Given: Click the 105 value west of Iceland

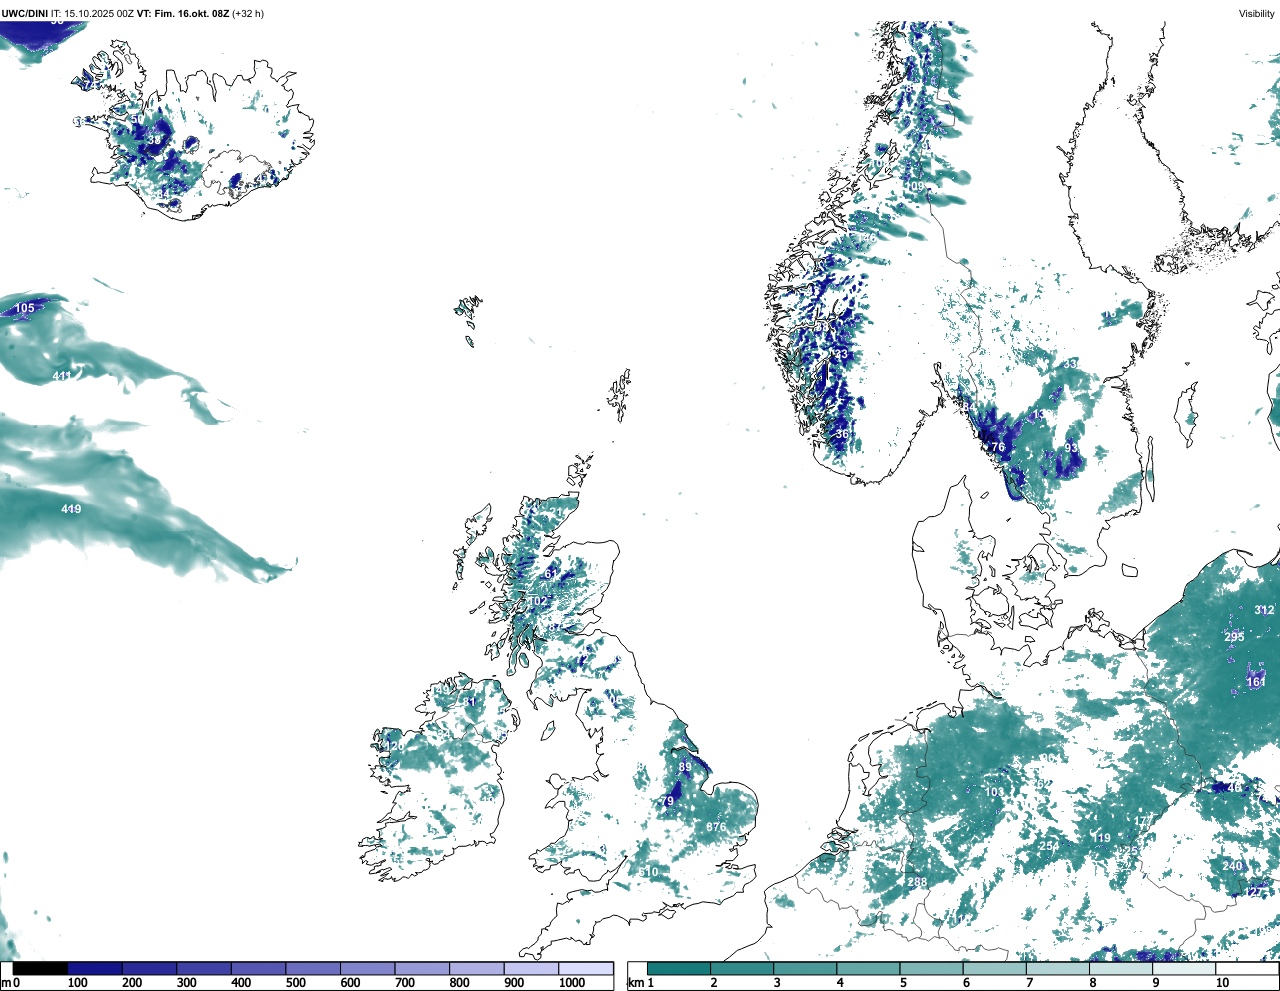Looking at the screenshot, I should 25,308.
